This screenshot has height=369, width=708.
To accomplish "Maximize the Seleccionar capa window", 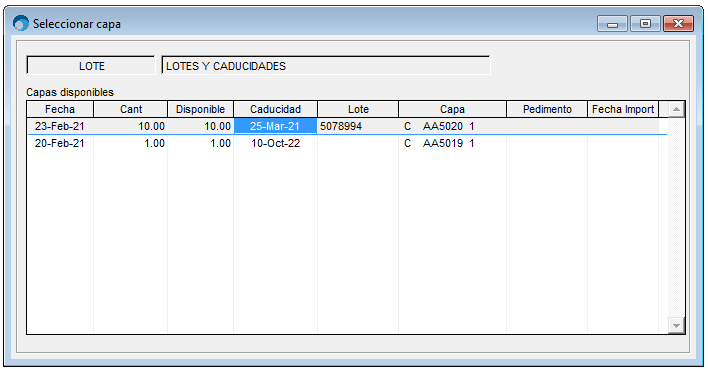I will [x=645, y=23].
